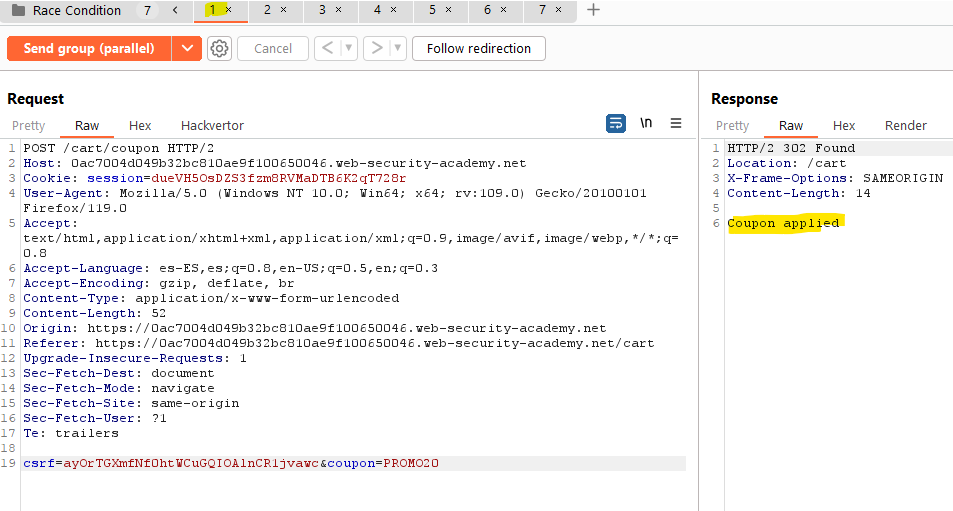Image resolution: width=953 pixels, height=511 pixels.
Task: Click the PROMO20 coupon value
Action: 411,463
